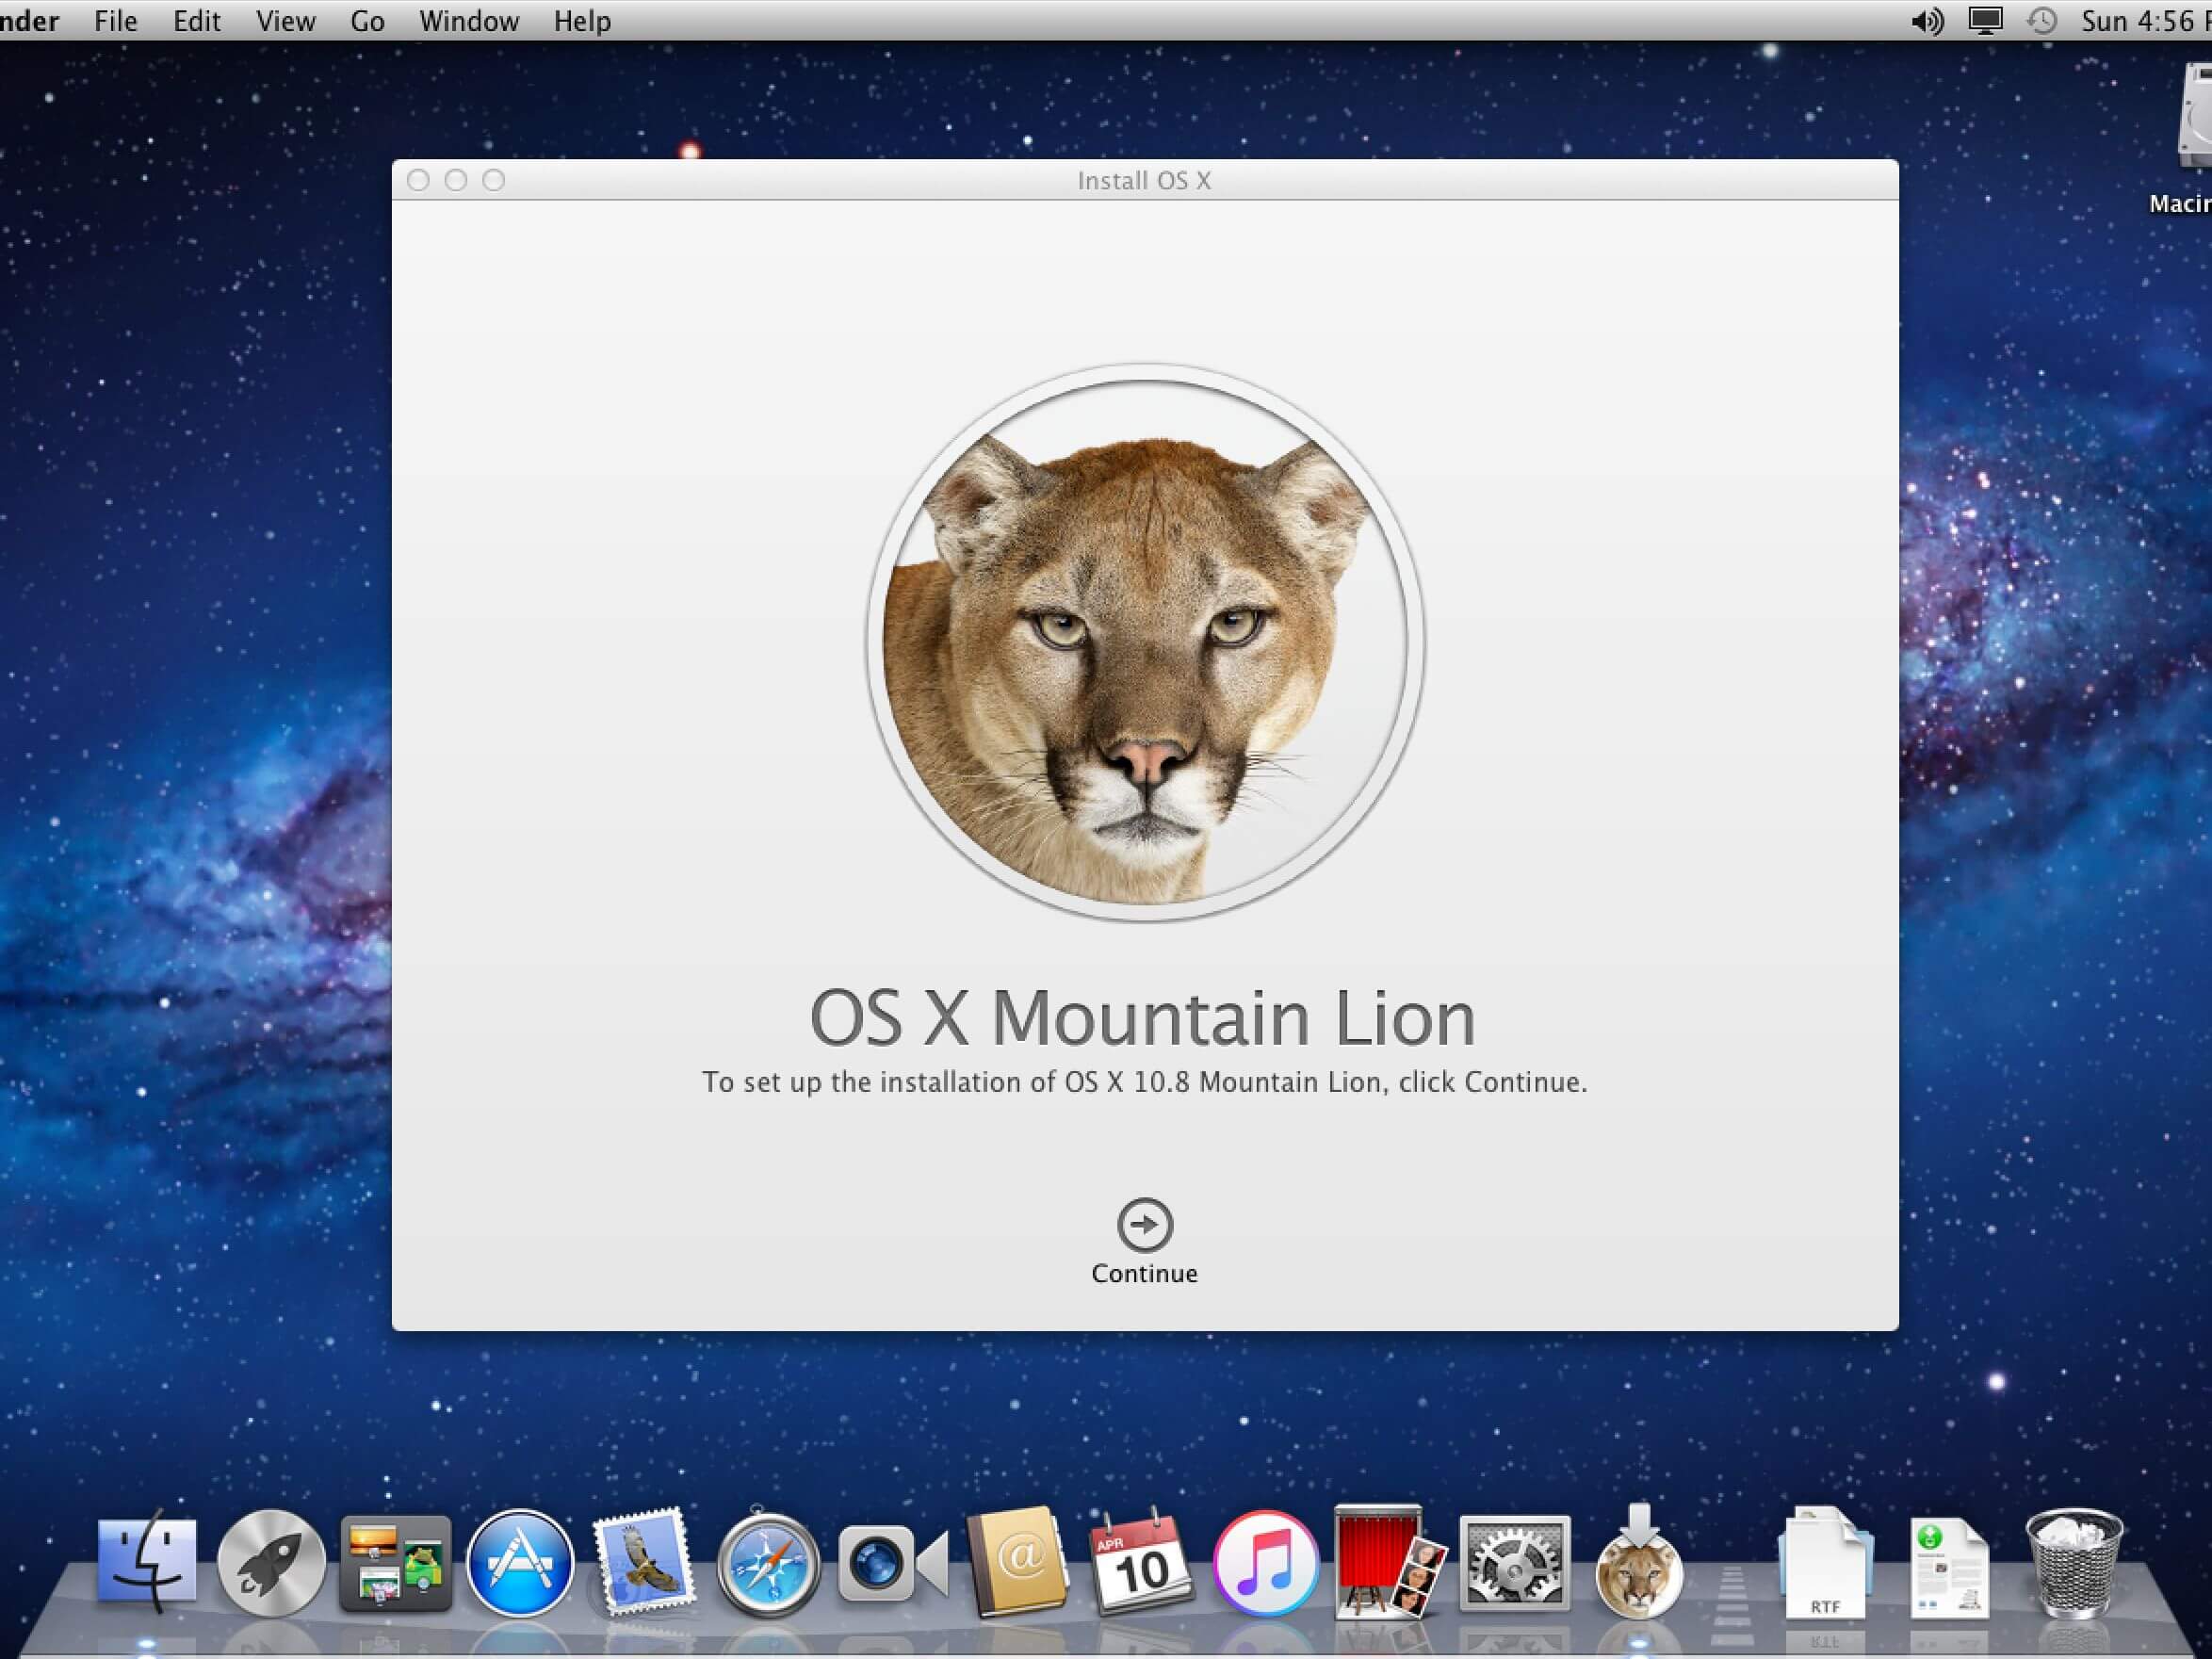Launch Safari compass icon
The width and height of the screenshot is (2212, 1659).
[x=768, y=1563]
